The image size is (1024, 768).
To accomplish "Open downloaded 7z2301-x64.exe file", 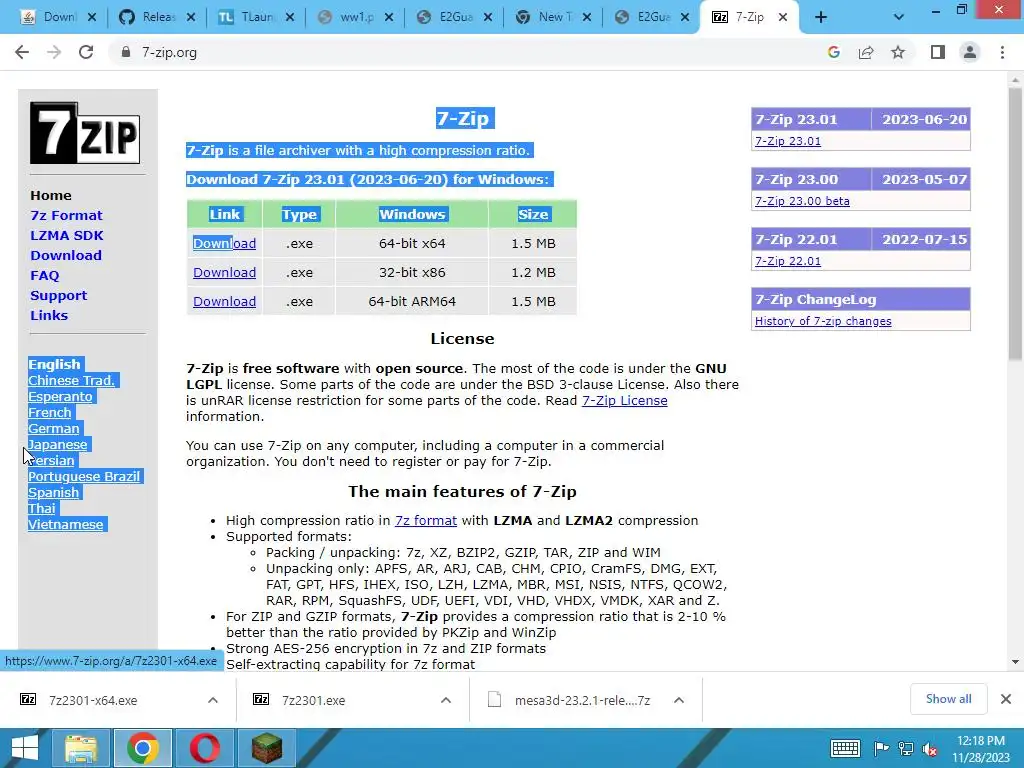I will pyautogui.click(x=93, y=700).
